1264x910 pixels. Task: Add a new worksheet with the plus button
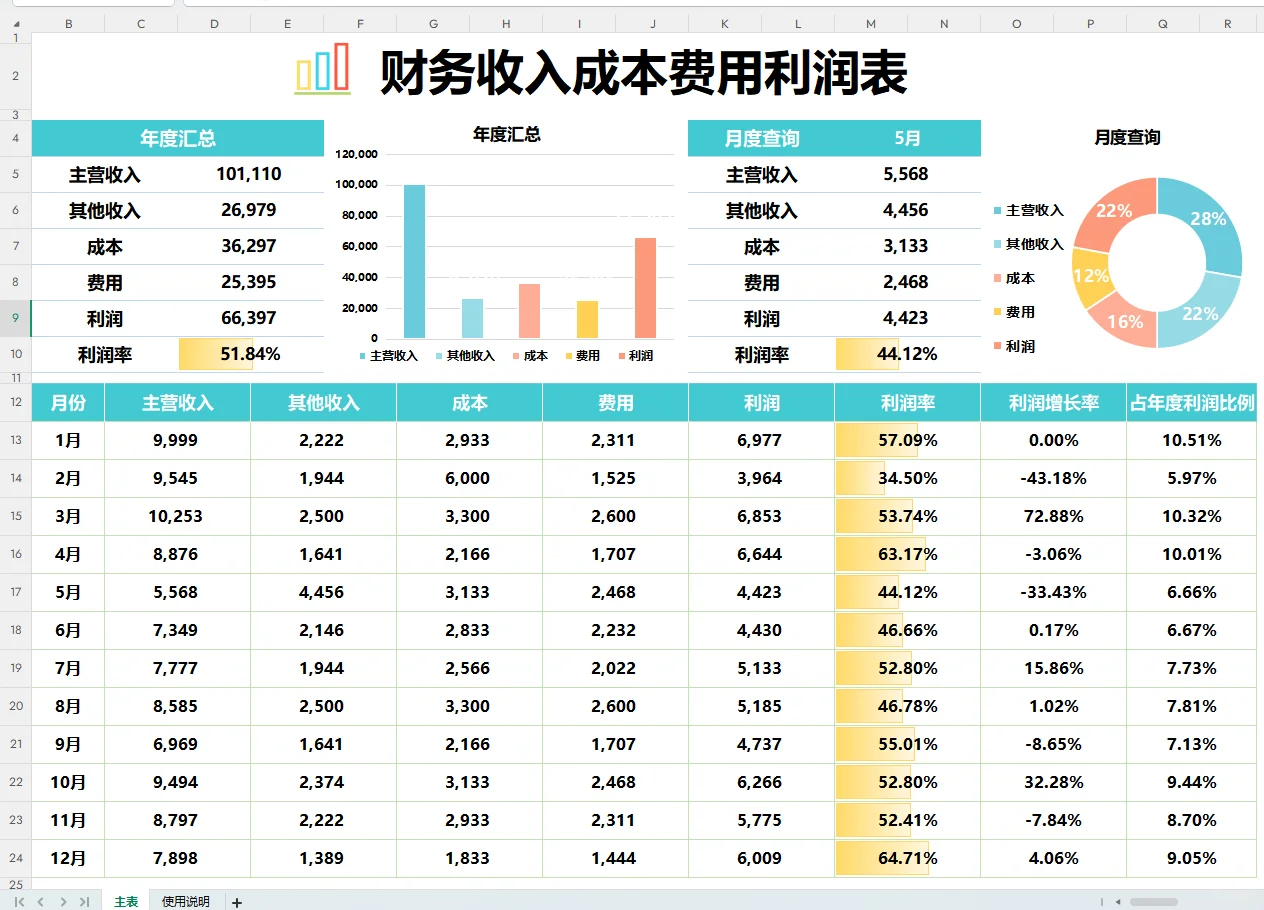(236, 900)
